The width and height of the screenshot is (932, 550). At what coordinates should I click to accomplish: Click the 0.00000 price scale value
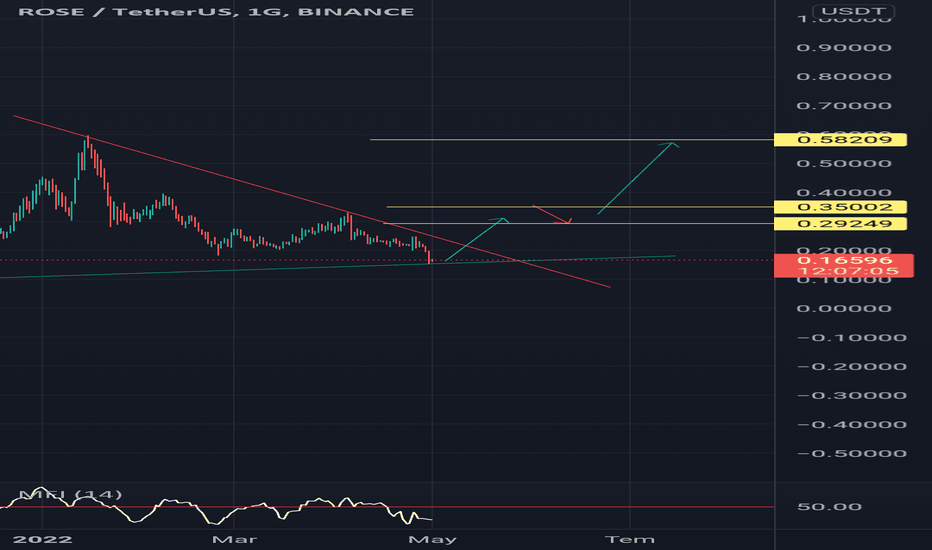(x=844, y=309)
